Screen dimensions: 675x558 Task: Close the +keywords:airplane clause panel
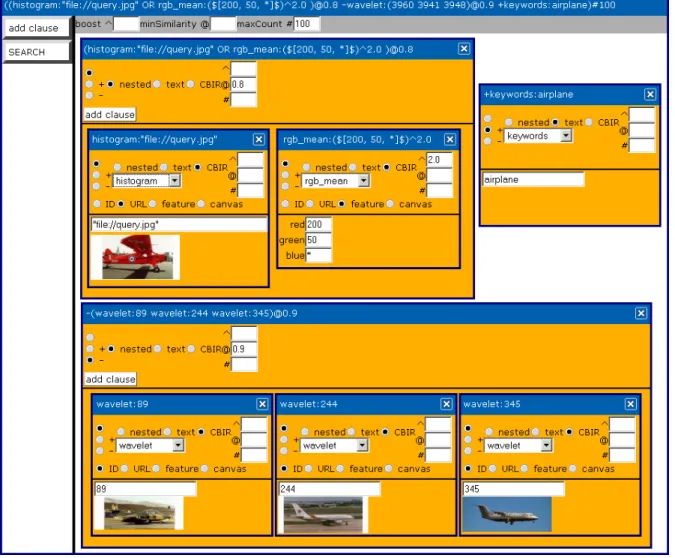click(650, 94)
